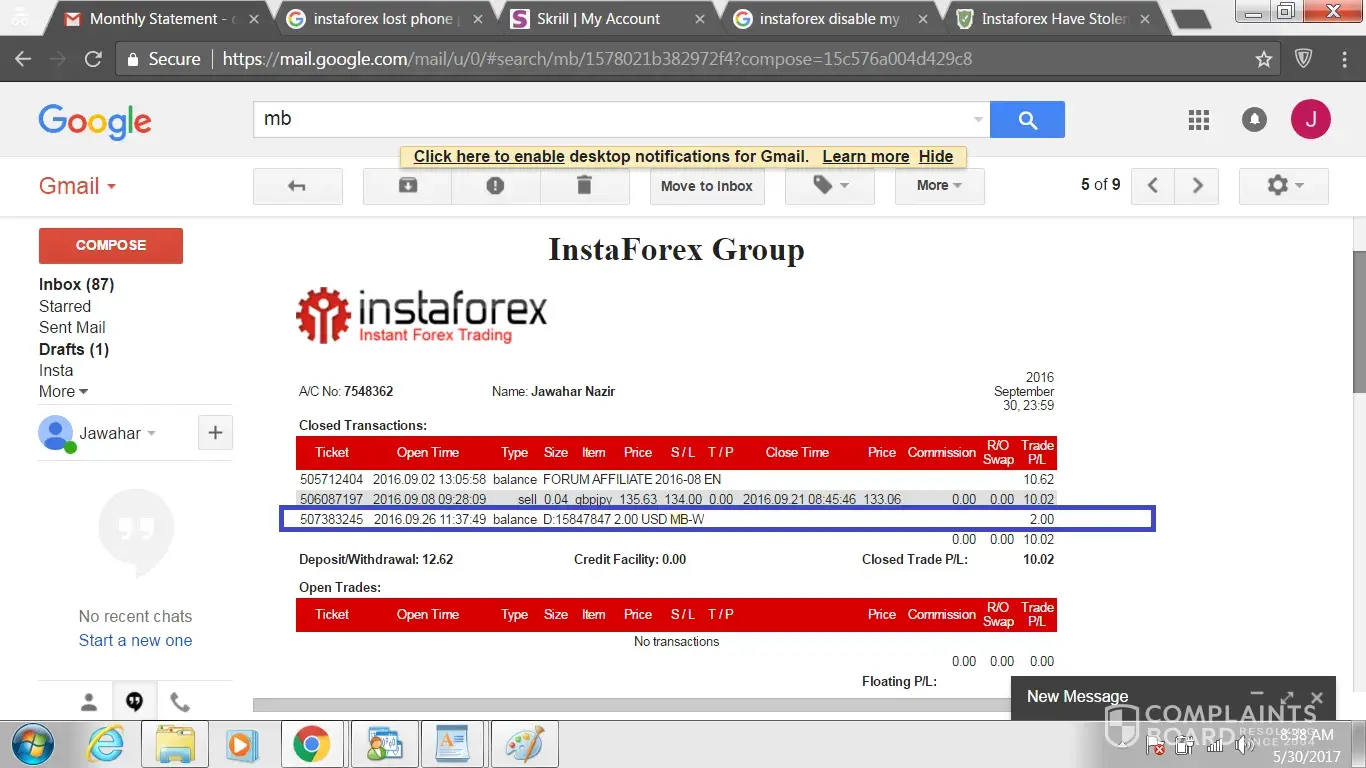The height and width of the screenshot is (768, 1366).
Task: Click Move to Inbox button
Action: pos(706,186)
